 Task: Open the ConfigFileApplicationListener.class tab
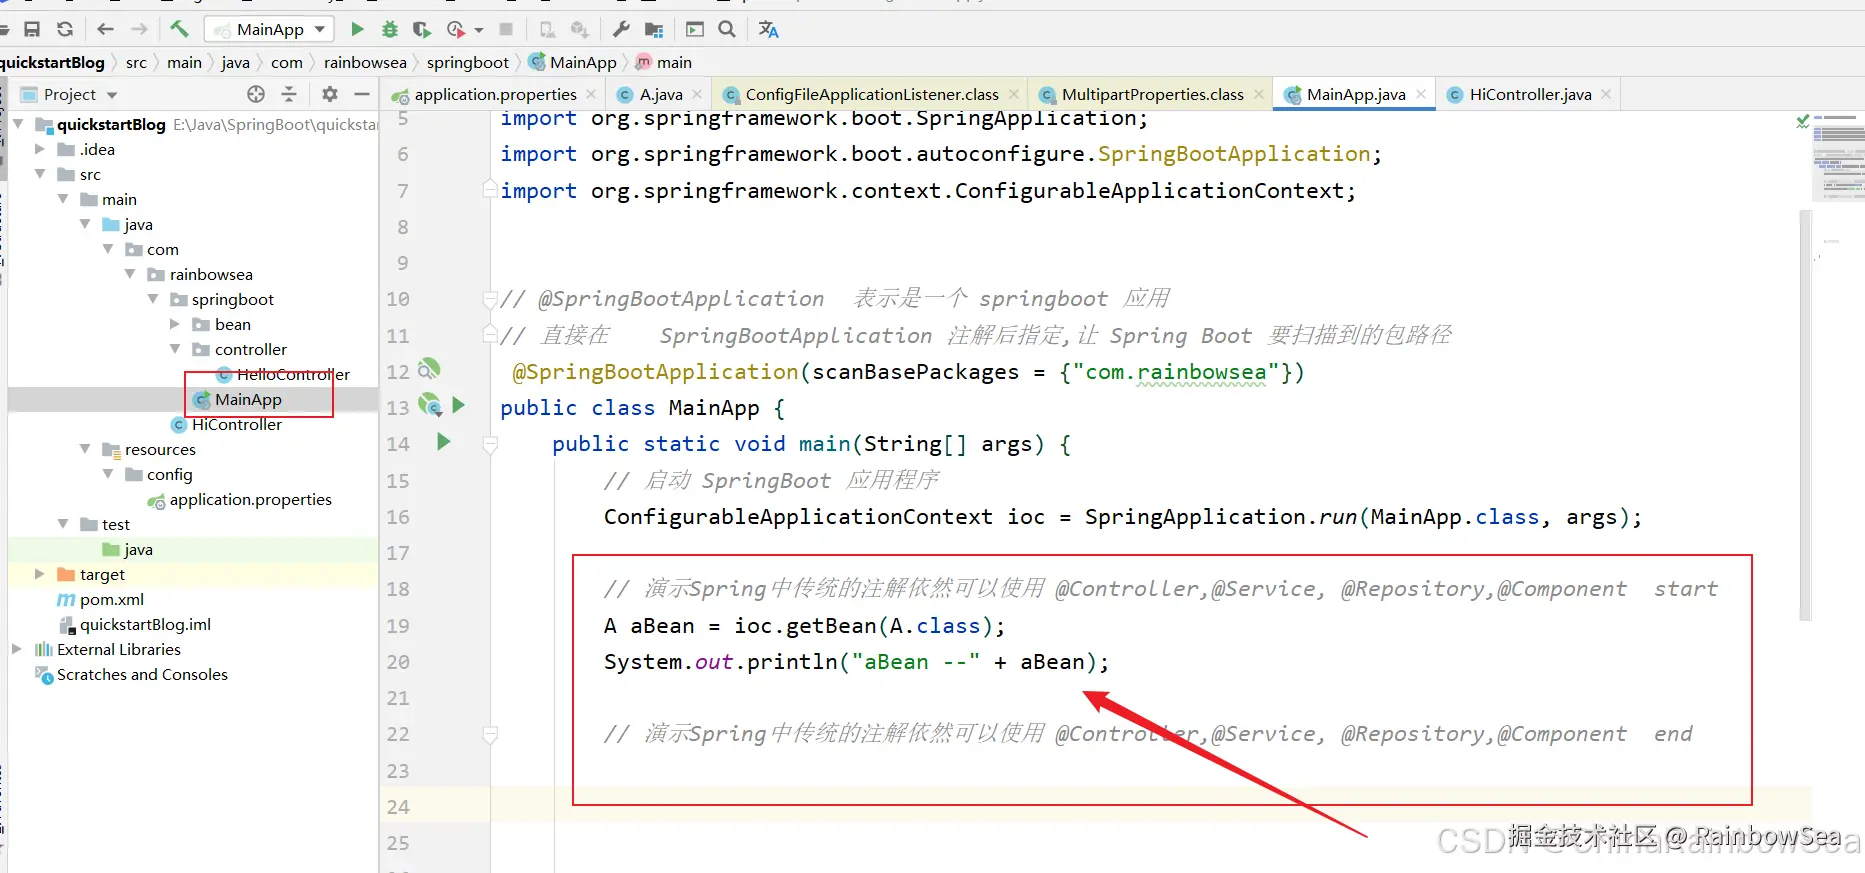[872, 94]
